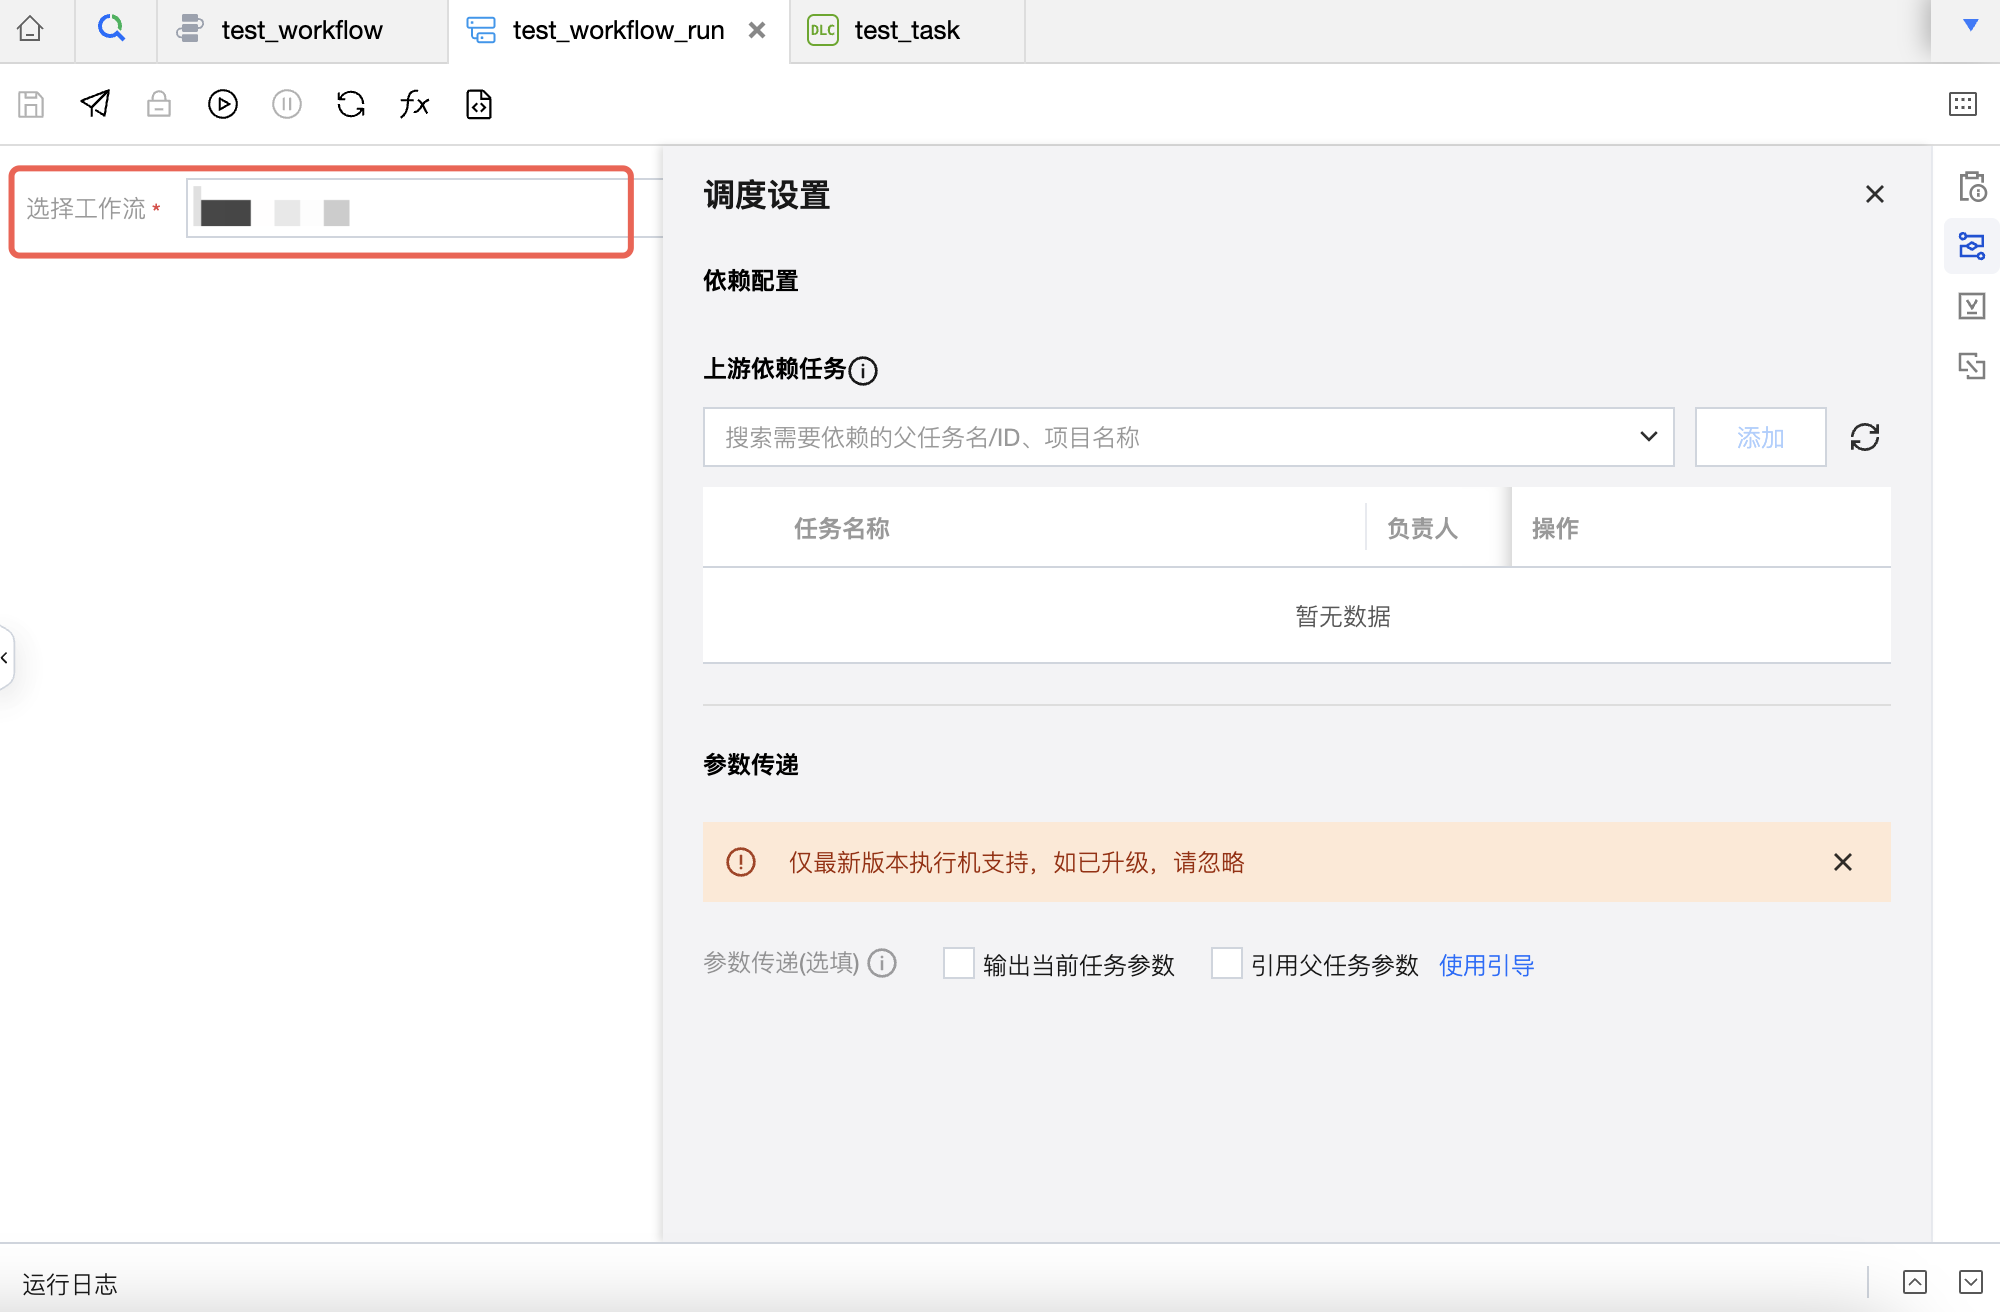Click the home icon tab
The height and width of the screenshot is (1312, 2000).
30,29
